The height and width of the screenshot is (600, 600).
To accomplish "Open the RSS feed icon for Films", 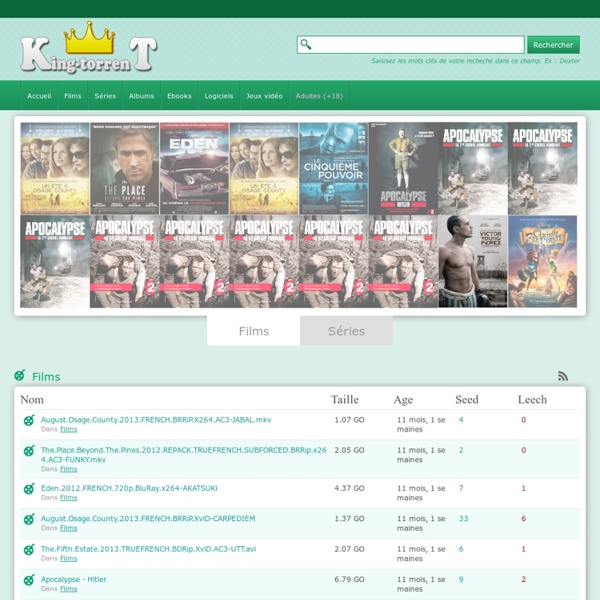I will pos(562,376).
